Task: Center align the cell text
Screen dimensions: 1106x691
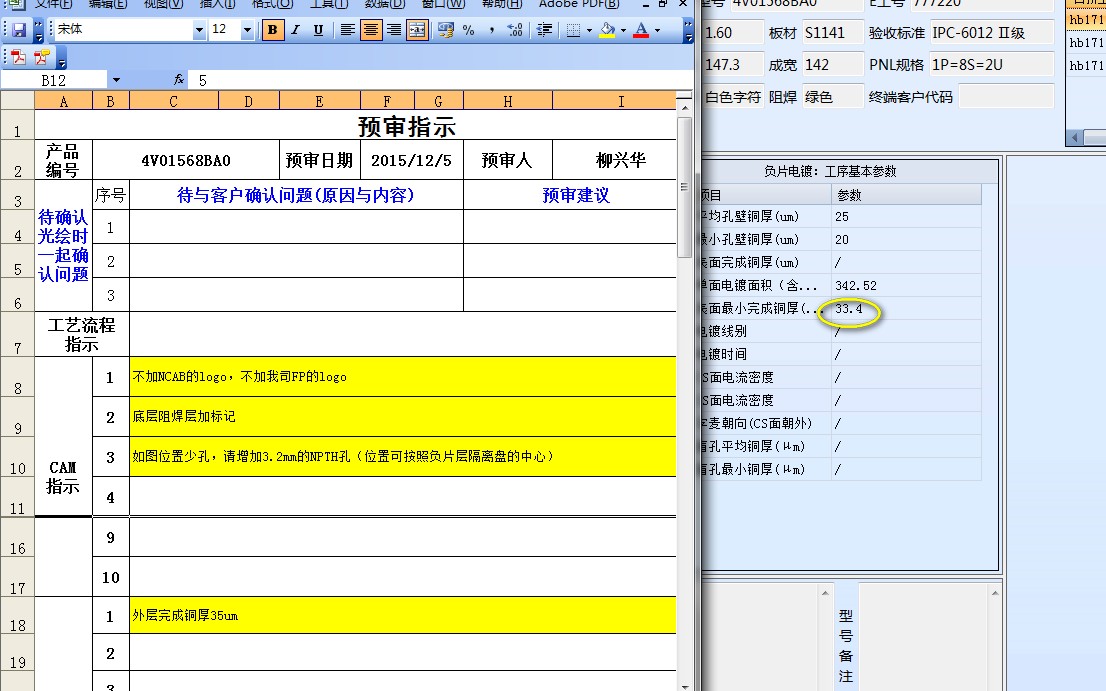Action: (370, 30)
